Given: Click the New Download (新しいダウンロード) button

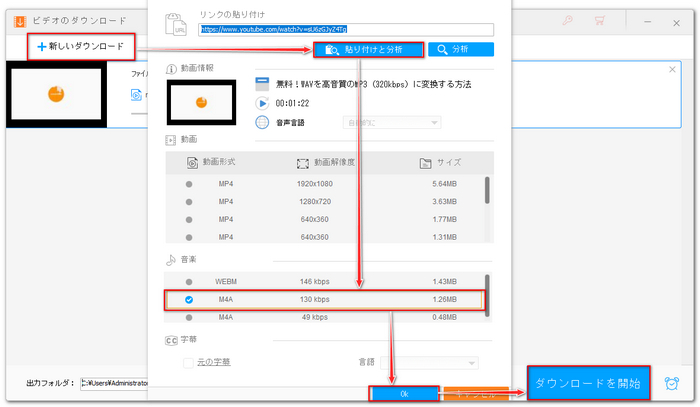Looking at the screenshot, I should [81, 46].
